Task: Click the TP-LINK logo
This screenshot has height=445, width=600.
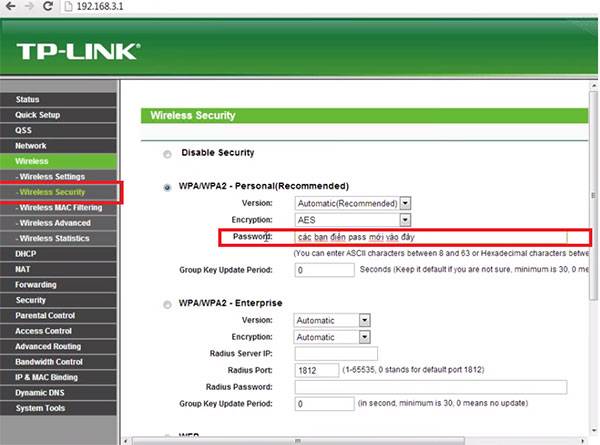Action: coord(76,50)
